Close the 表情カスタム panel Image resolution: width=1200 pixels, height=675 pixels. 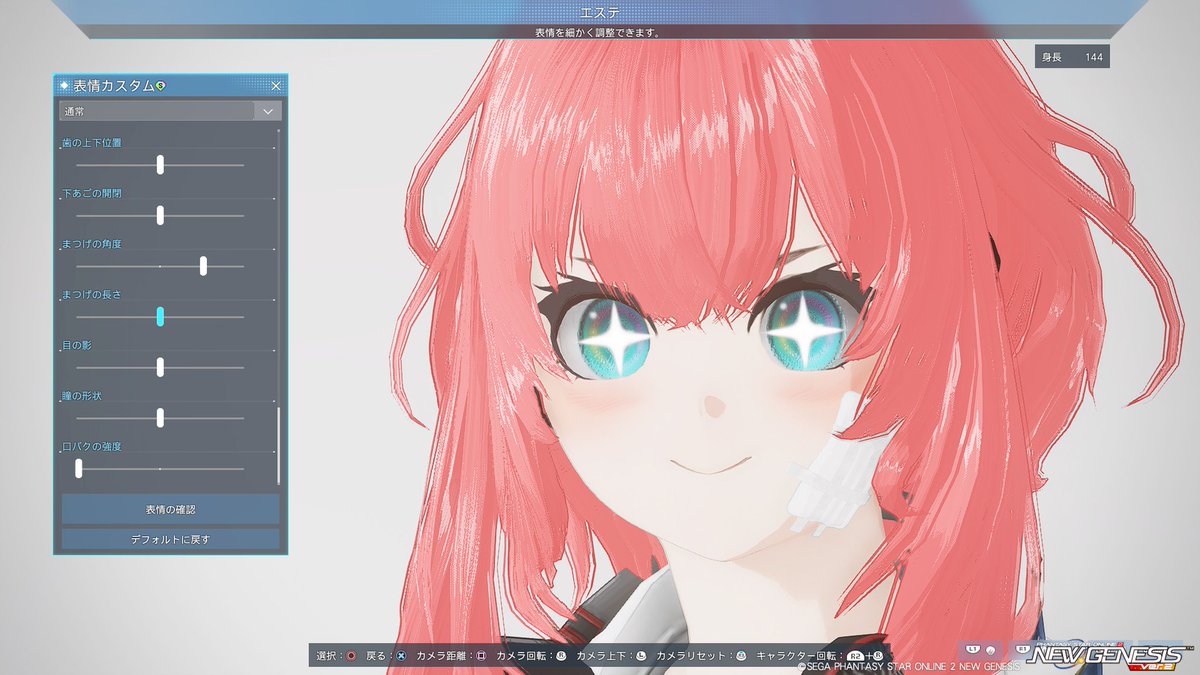point(276,86)
